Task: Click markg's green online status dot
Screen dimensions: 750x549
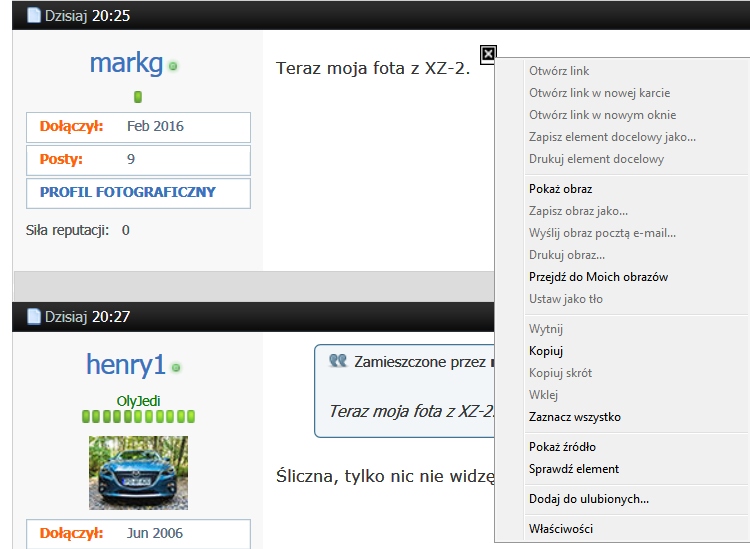Action: [173, 66]
